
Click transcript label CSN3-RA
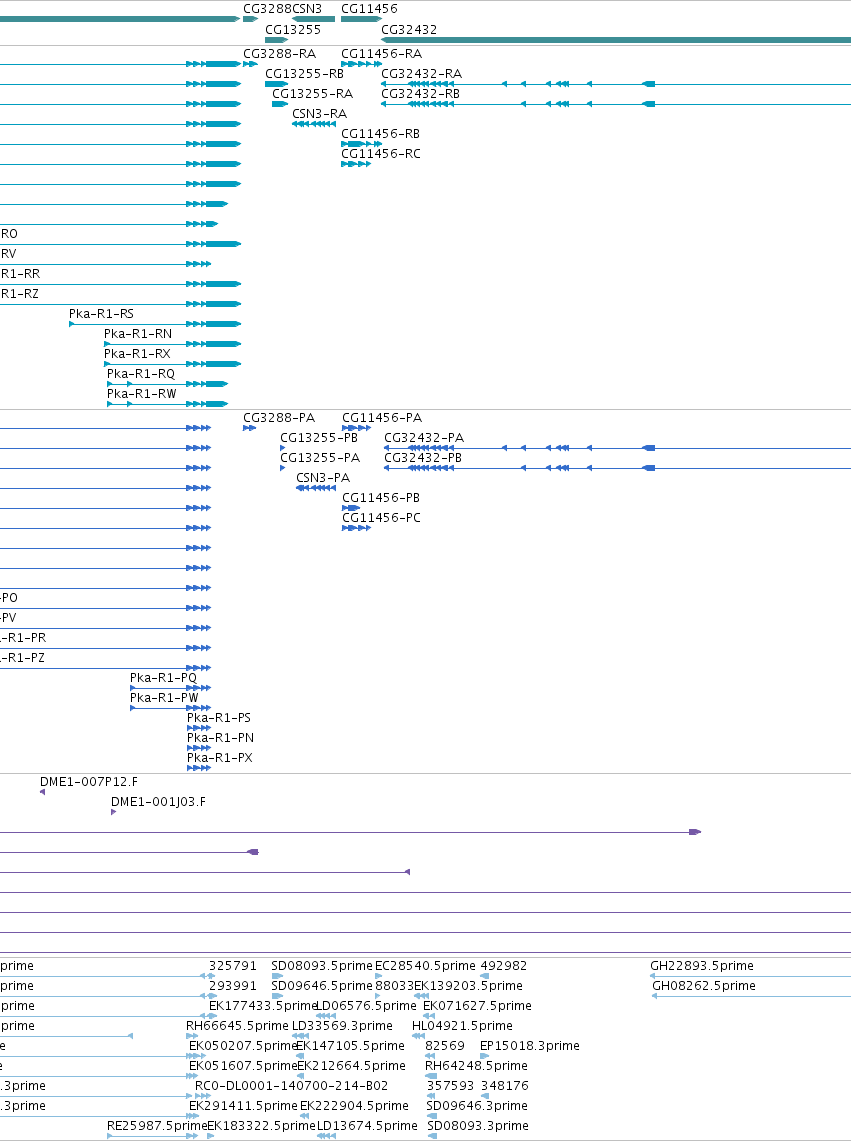tap(320, 114)
